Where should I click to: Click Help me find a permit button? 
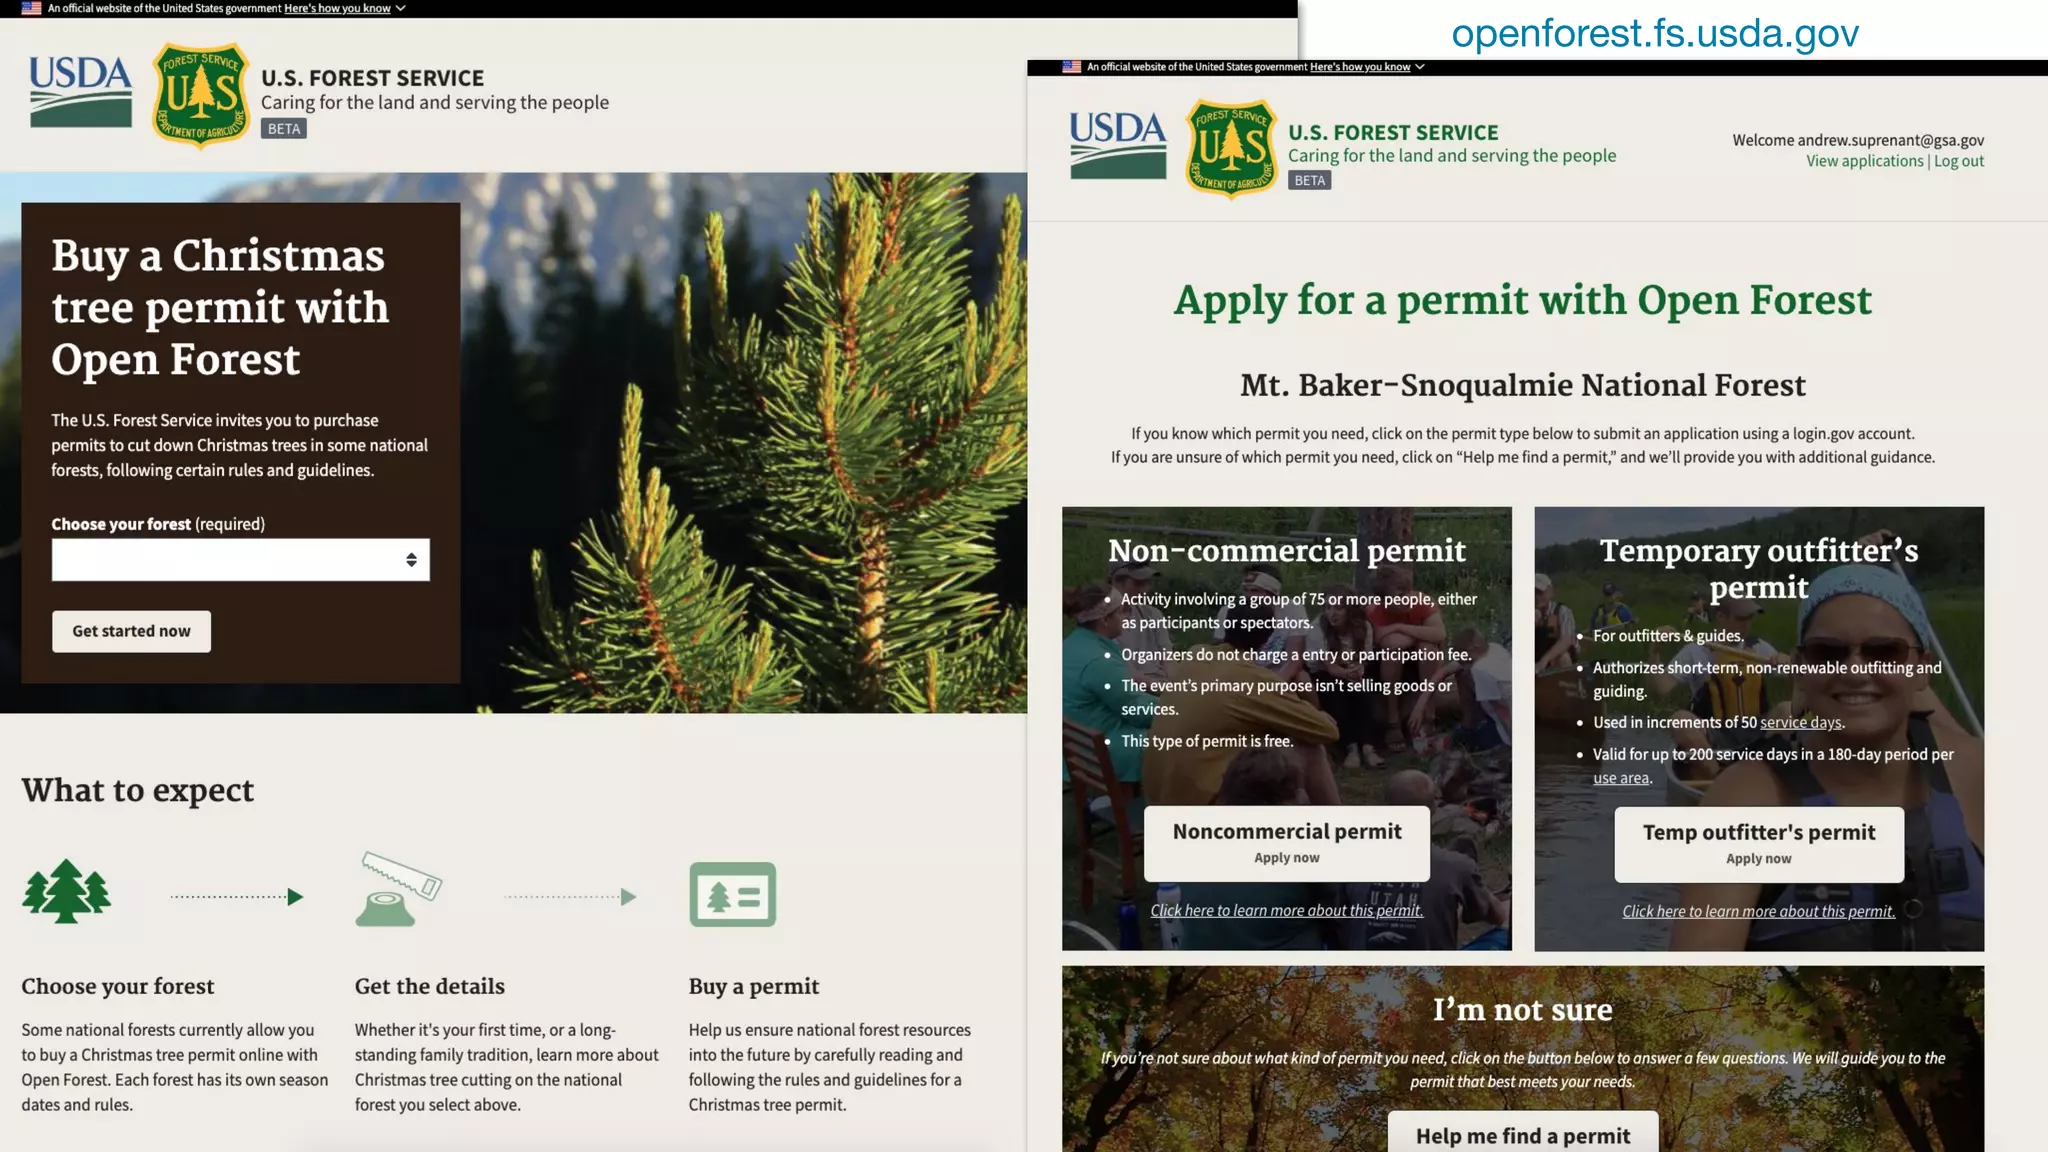tap(1522, 1135)
